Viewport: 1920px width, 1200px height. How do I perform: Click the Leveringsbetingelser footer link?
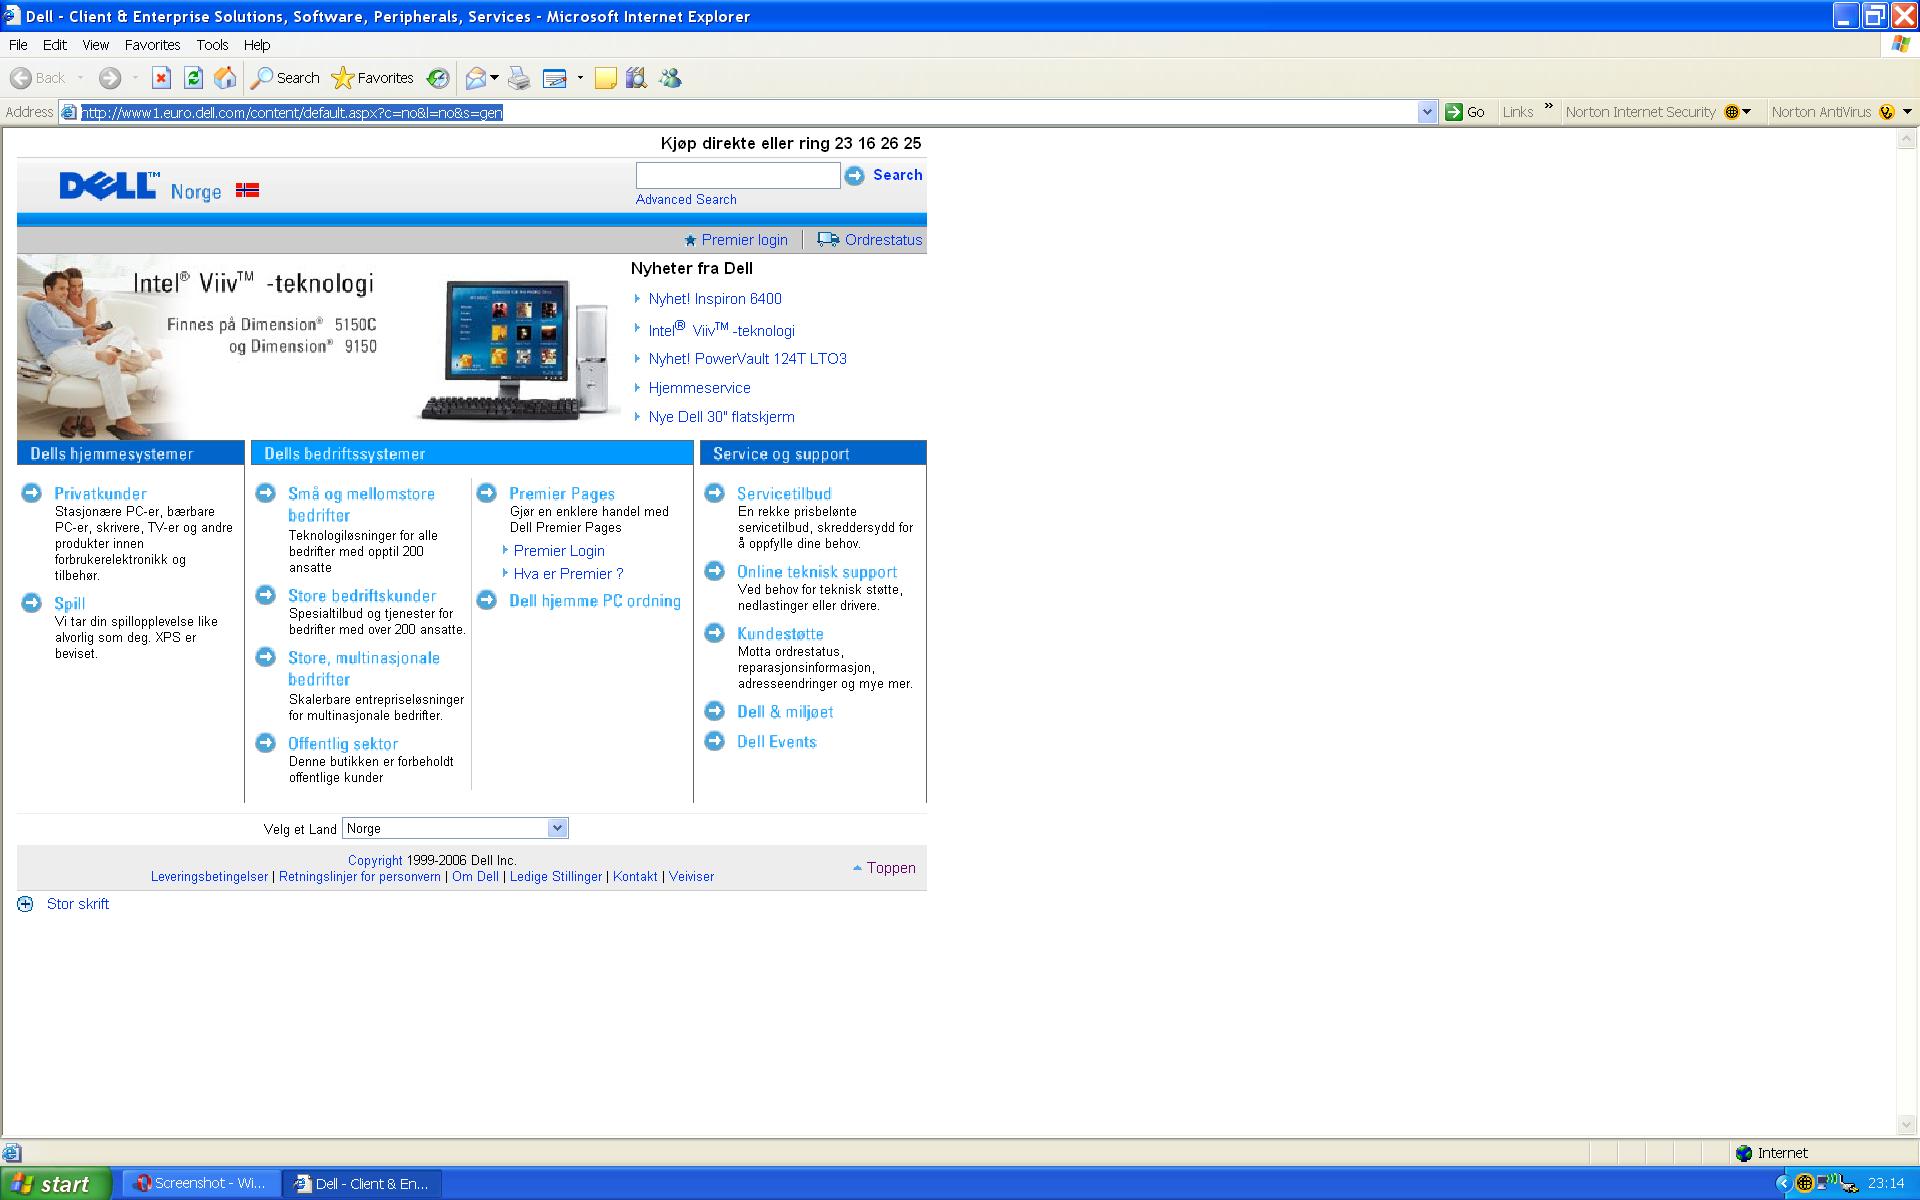(x=209, y=877)
